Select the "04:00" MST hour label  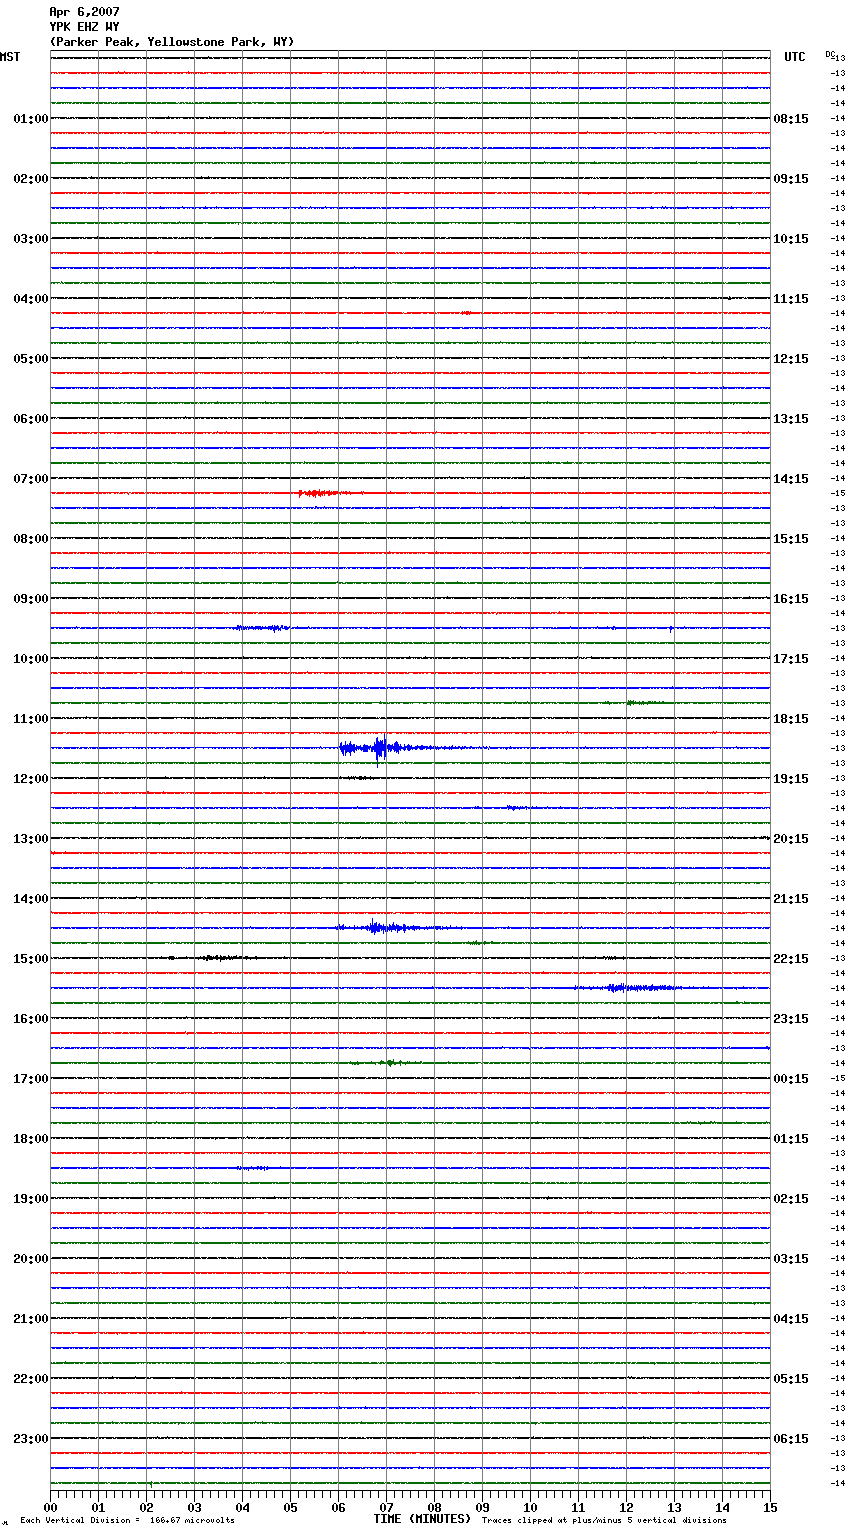[x=31, y=299]
